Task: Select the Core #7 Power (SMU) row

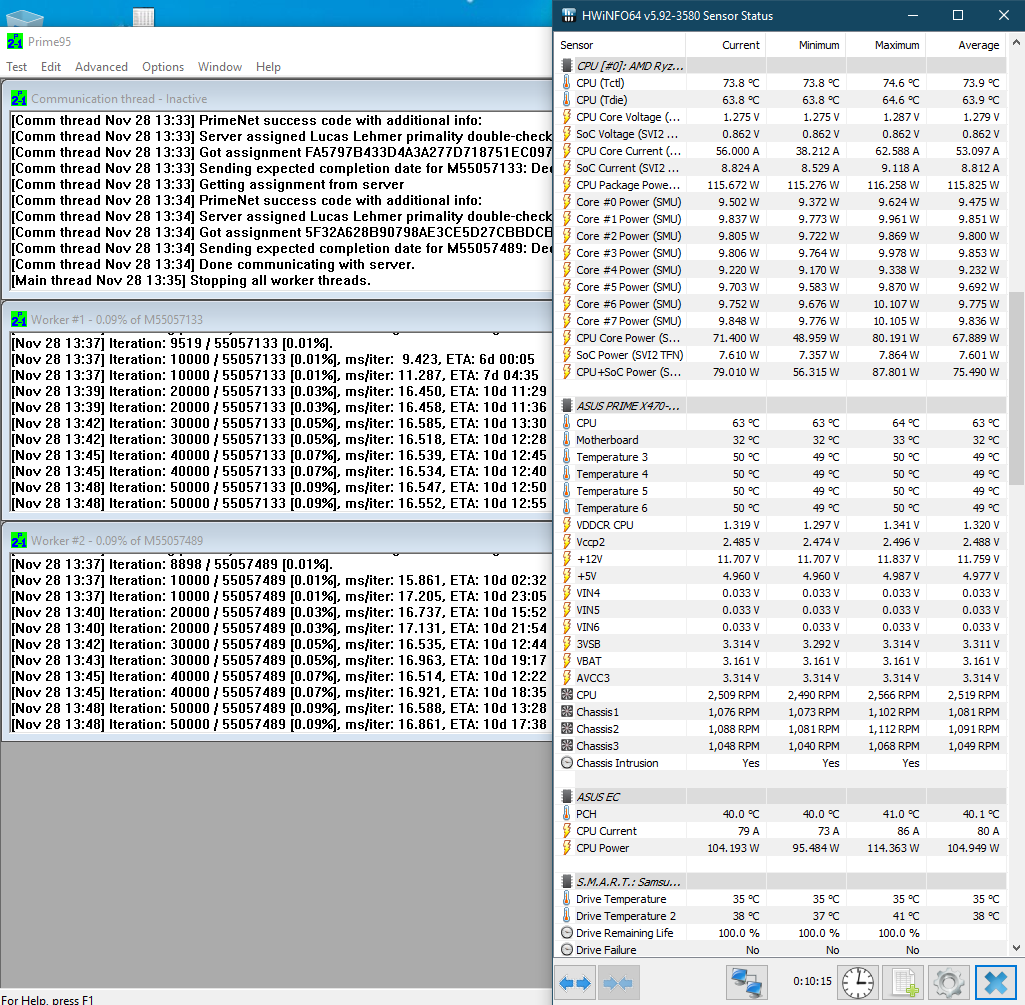Action: point(781,321)
